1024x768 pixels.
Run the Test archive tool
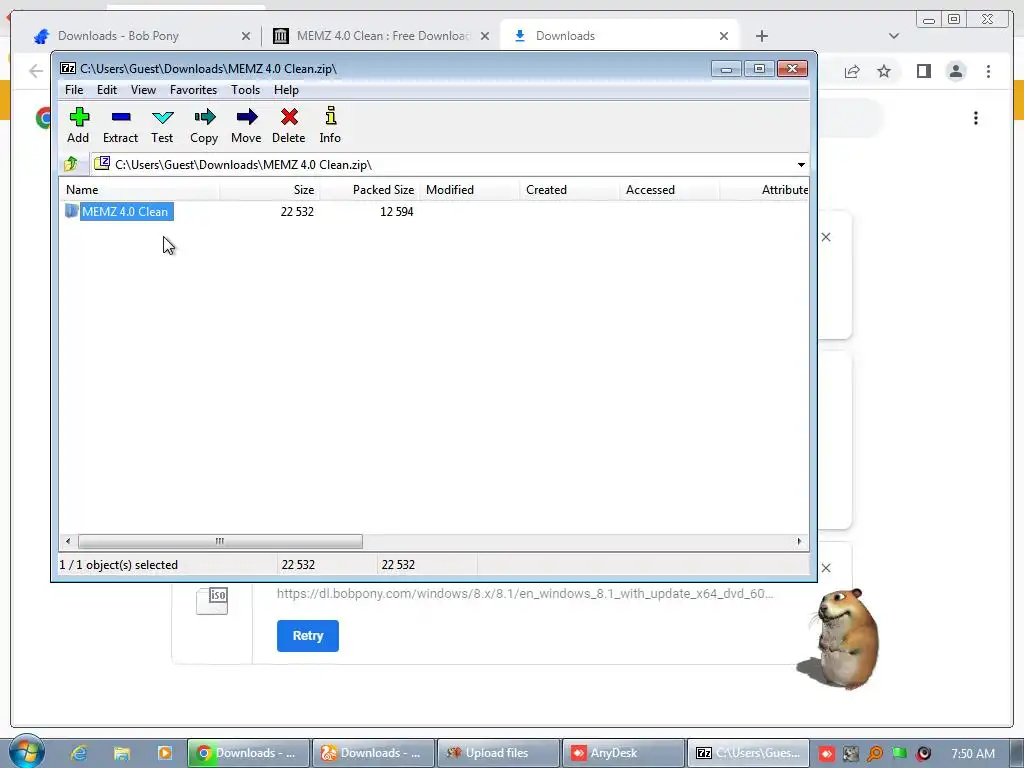(x=162, y=125)
